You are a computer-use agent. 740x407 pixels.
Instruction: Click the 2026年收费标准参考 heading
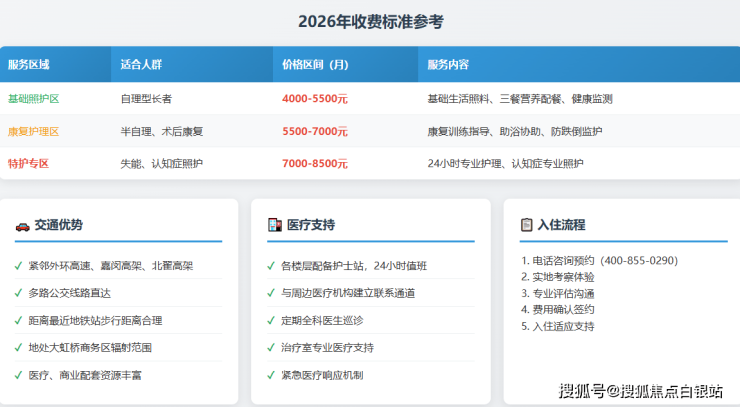pyautogui.click(x=370, y=21)
